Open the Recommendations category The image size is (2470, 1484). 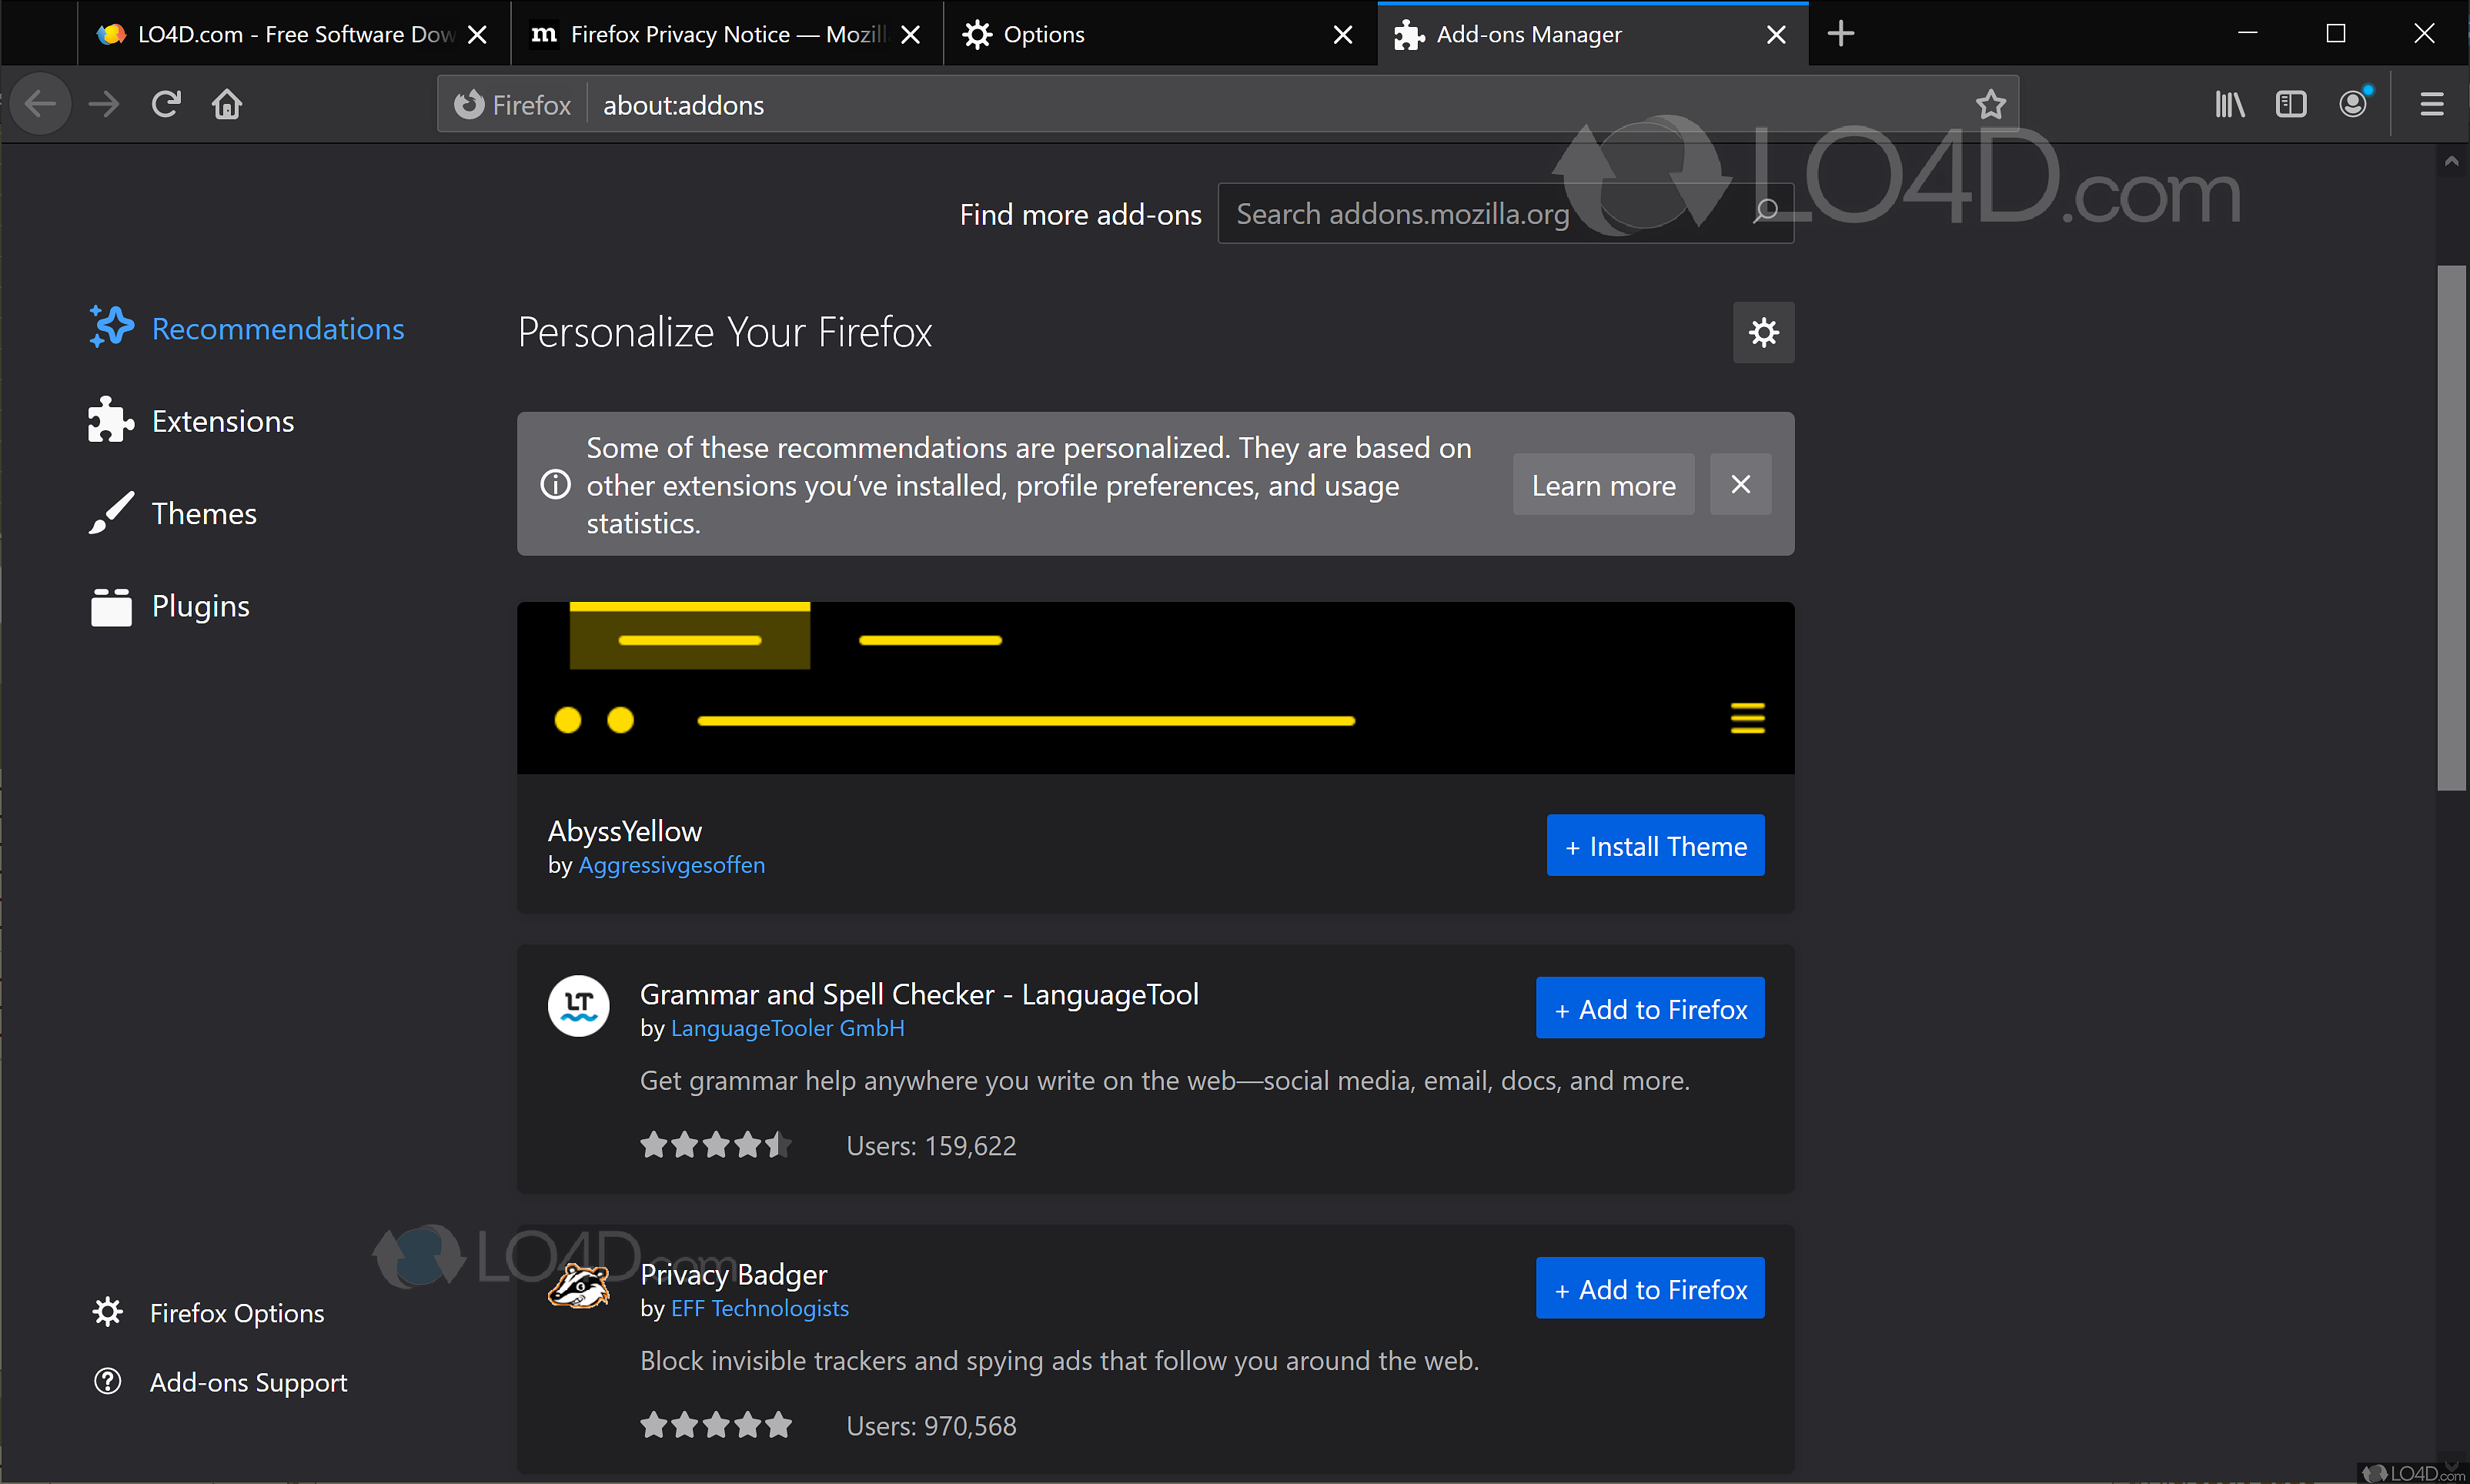point(246,328)
